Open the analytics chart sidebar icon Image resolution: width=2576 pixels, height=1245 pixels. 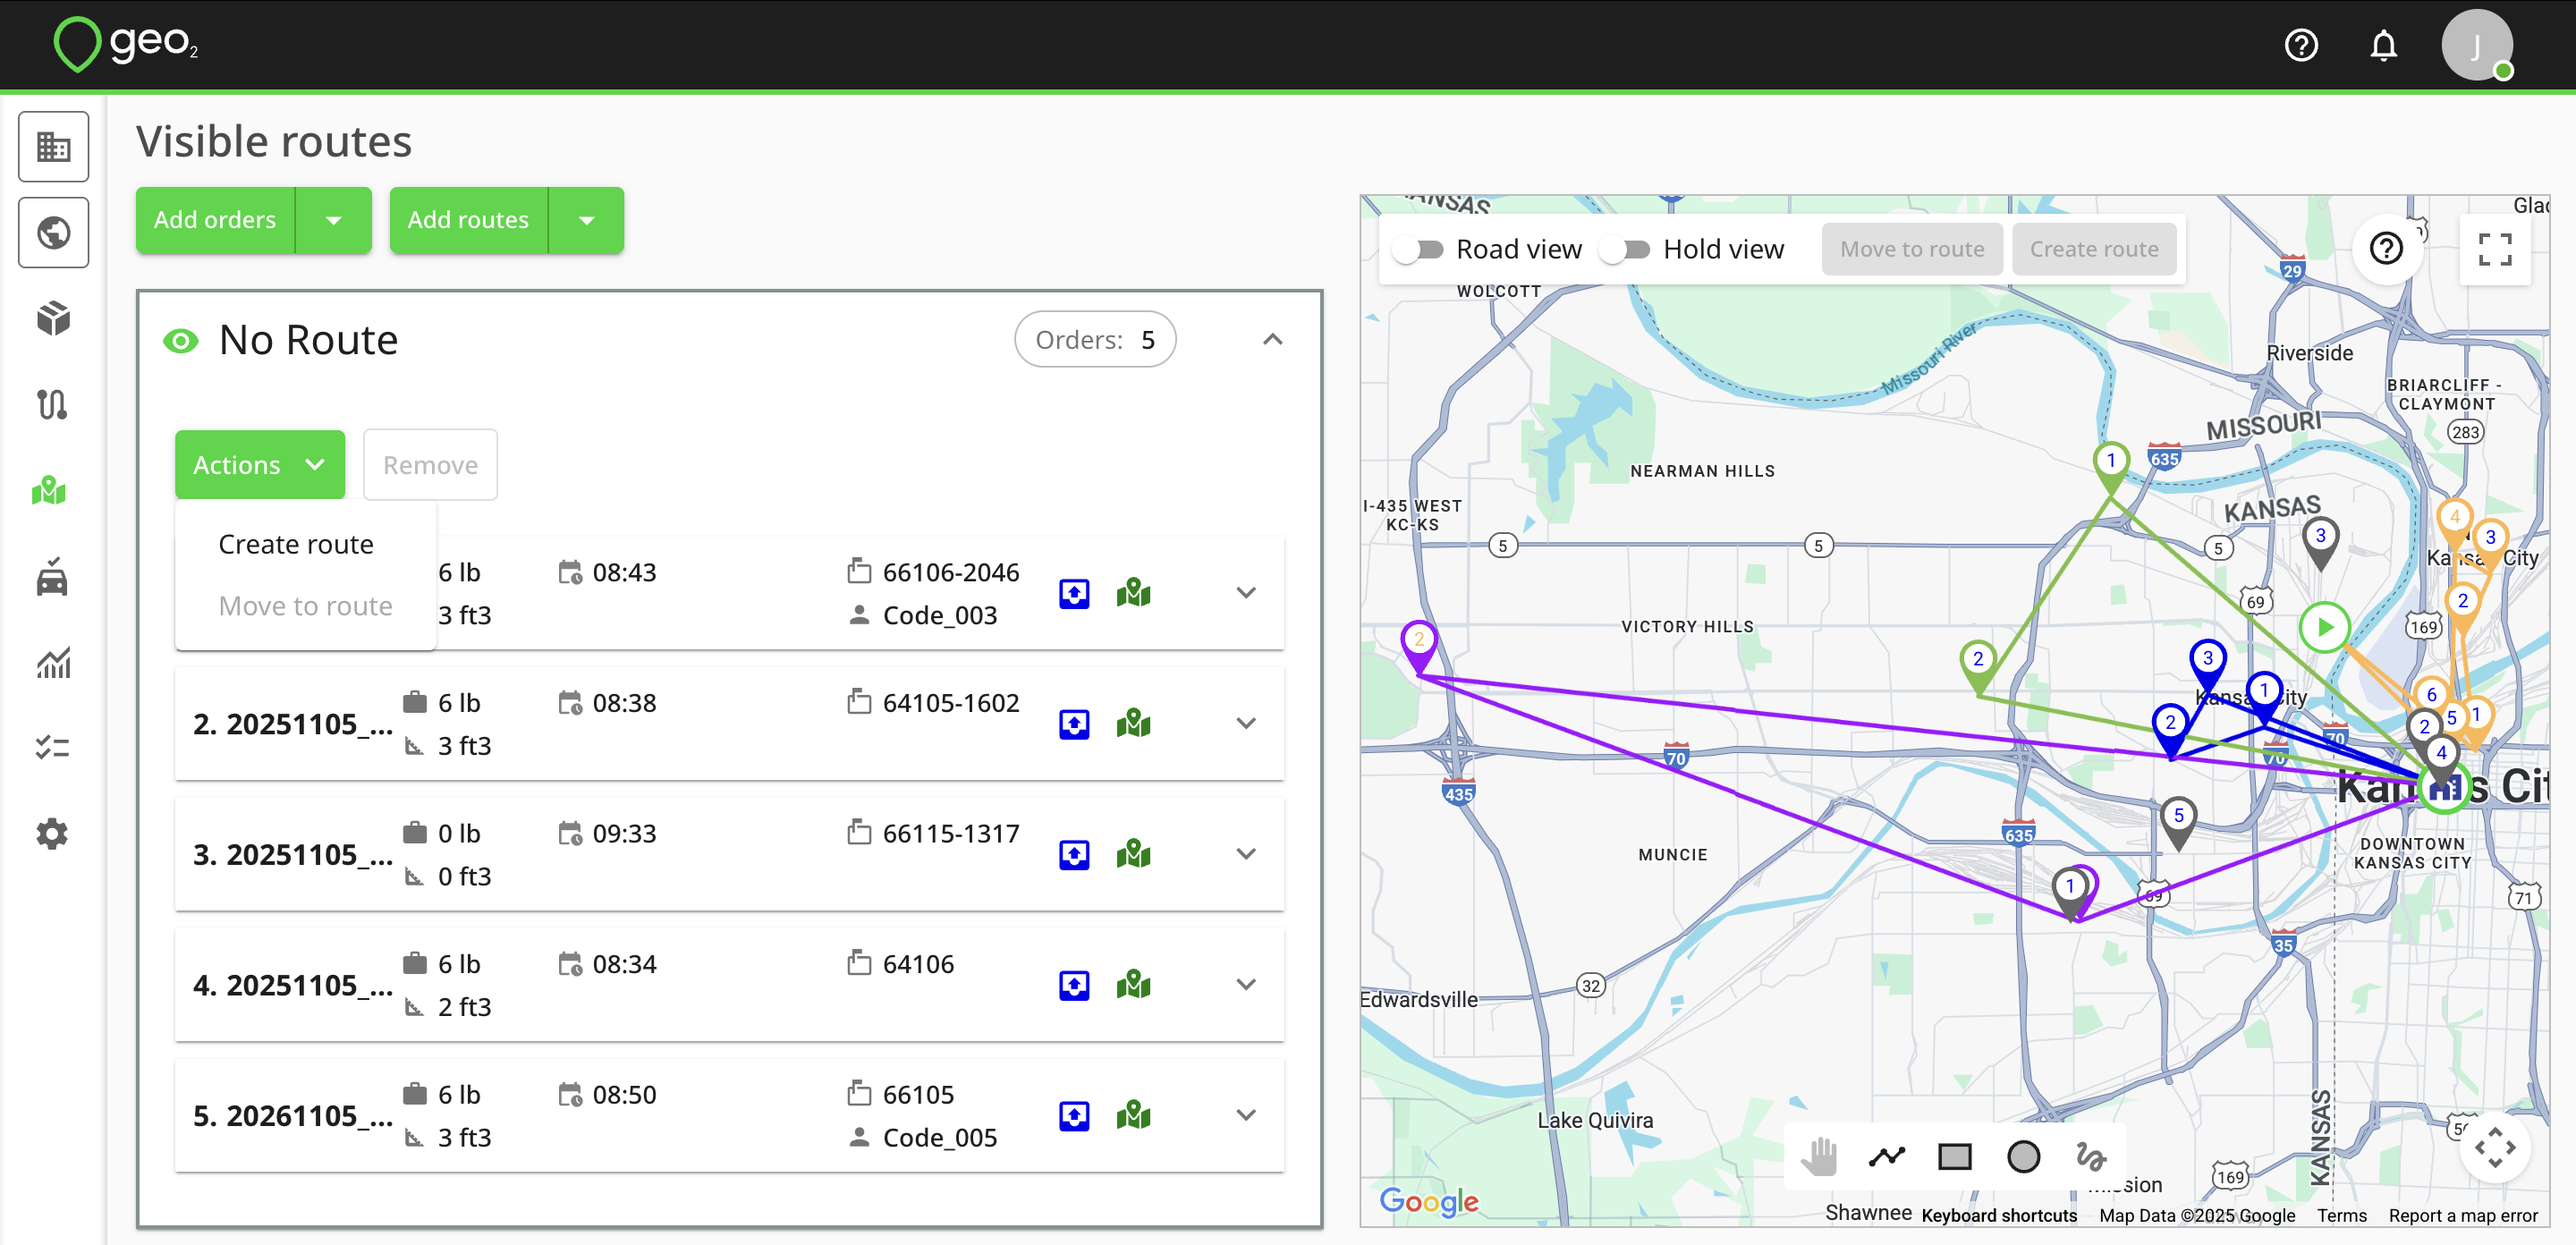53,662
